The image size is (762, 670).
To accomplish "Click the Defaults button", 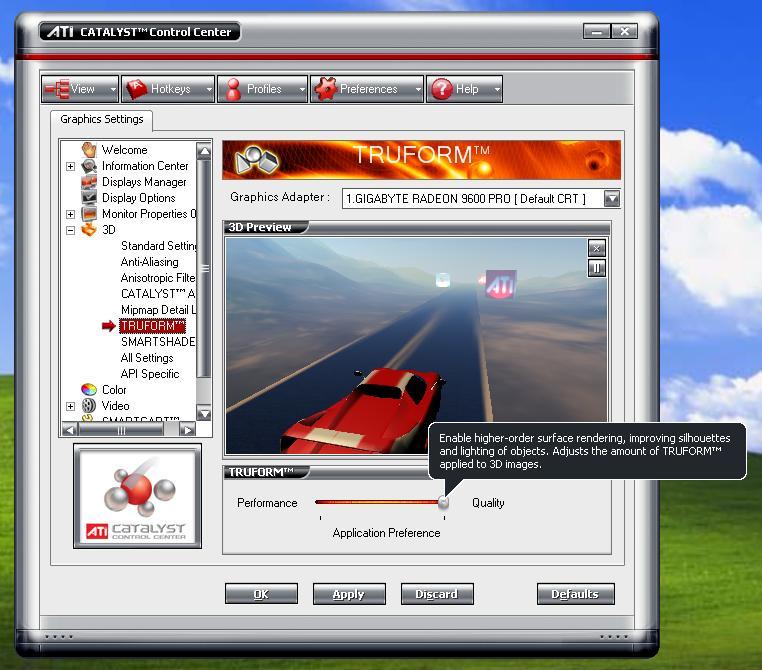I will 575,594.
